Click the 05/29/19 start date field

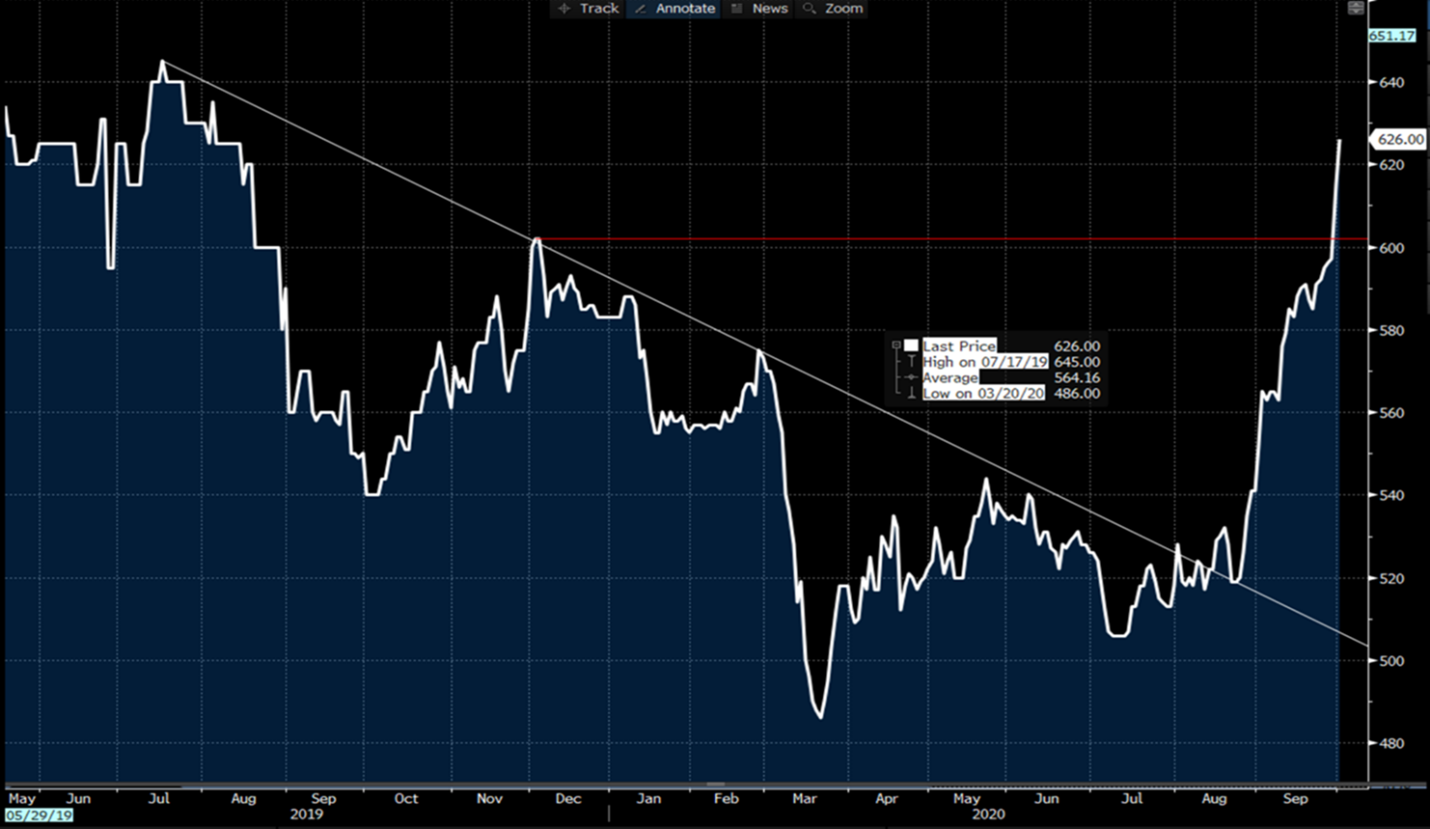pos(38,815)
